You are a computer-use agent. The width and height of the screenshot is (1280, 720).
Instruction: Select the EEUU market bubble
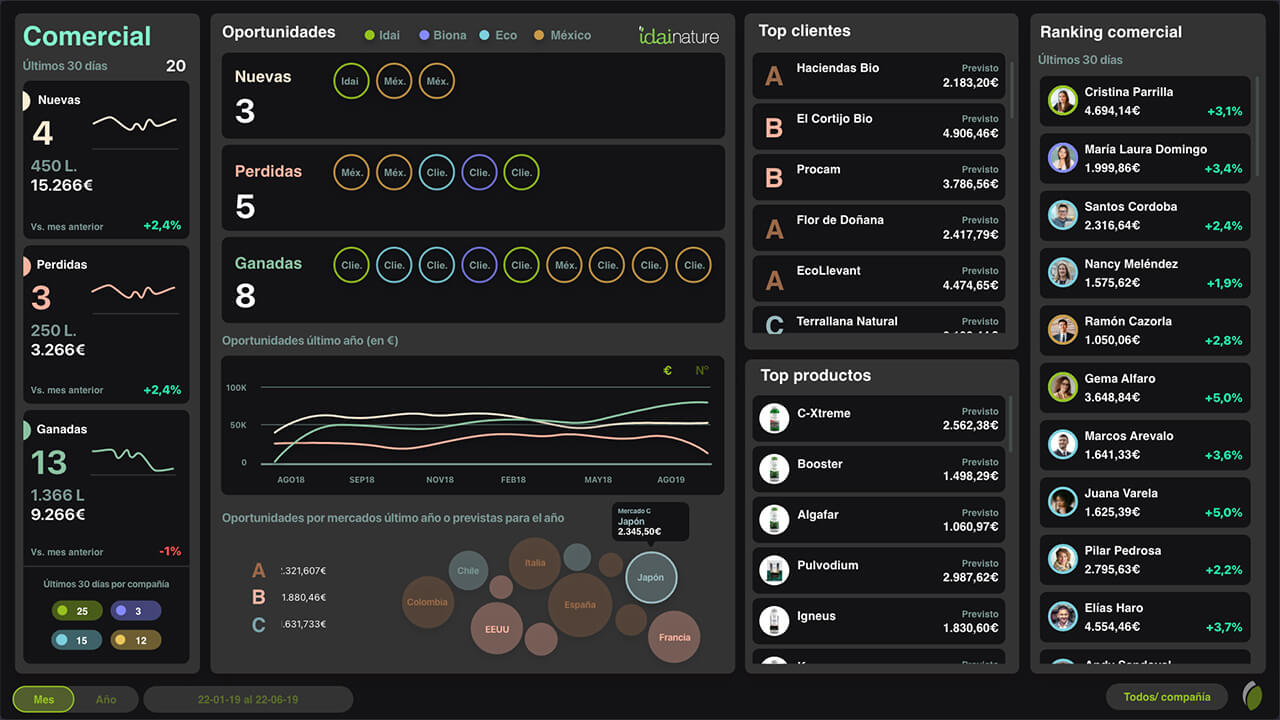pos(497,629)
